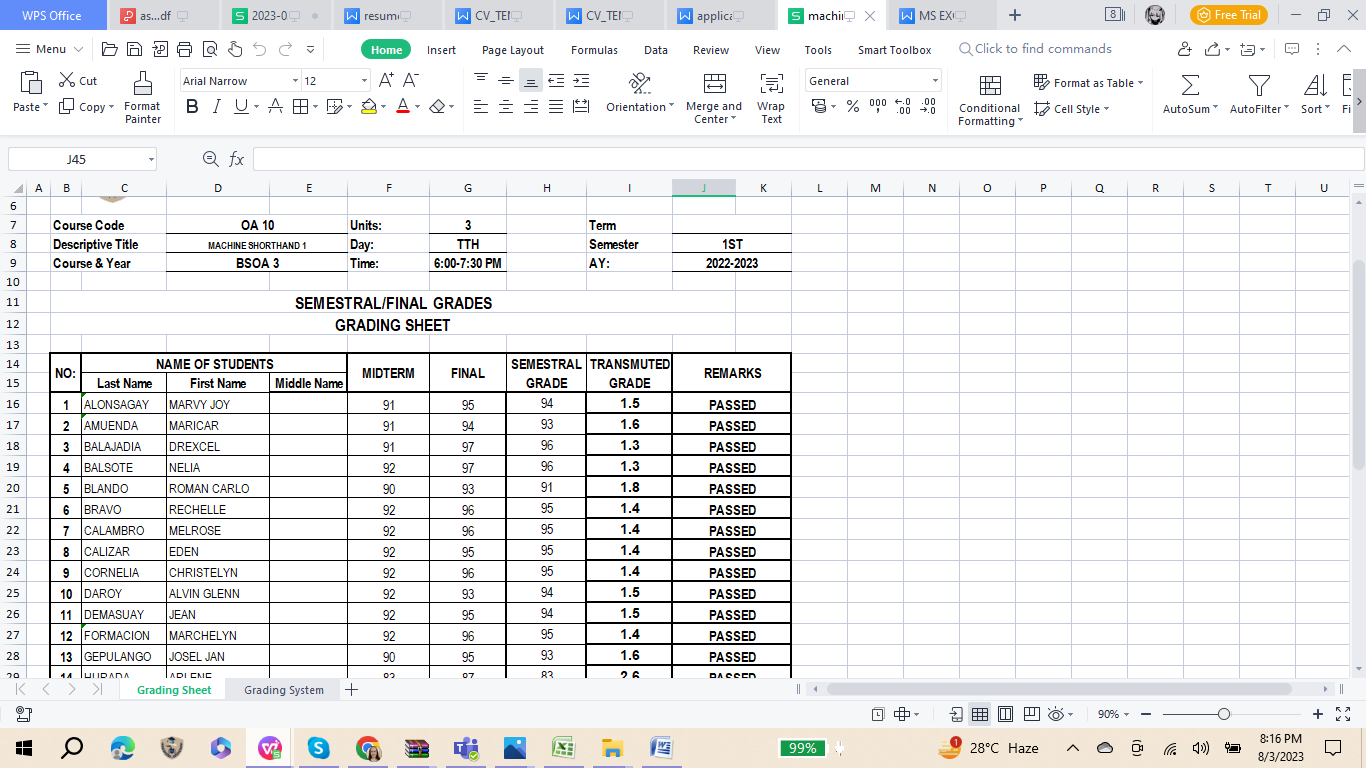Click the Print icon in quick access toolbar
The height and width of the screenshot is (768, 1366).
point(184,49)
